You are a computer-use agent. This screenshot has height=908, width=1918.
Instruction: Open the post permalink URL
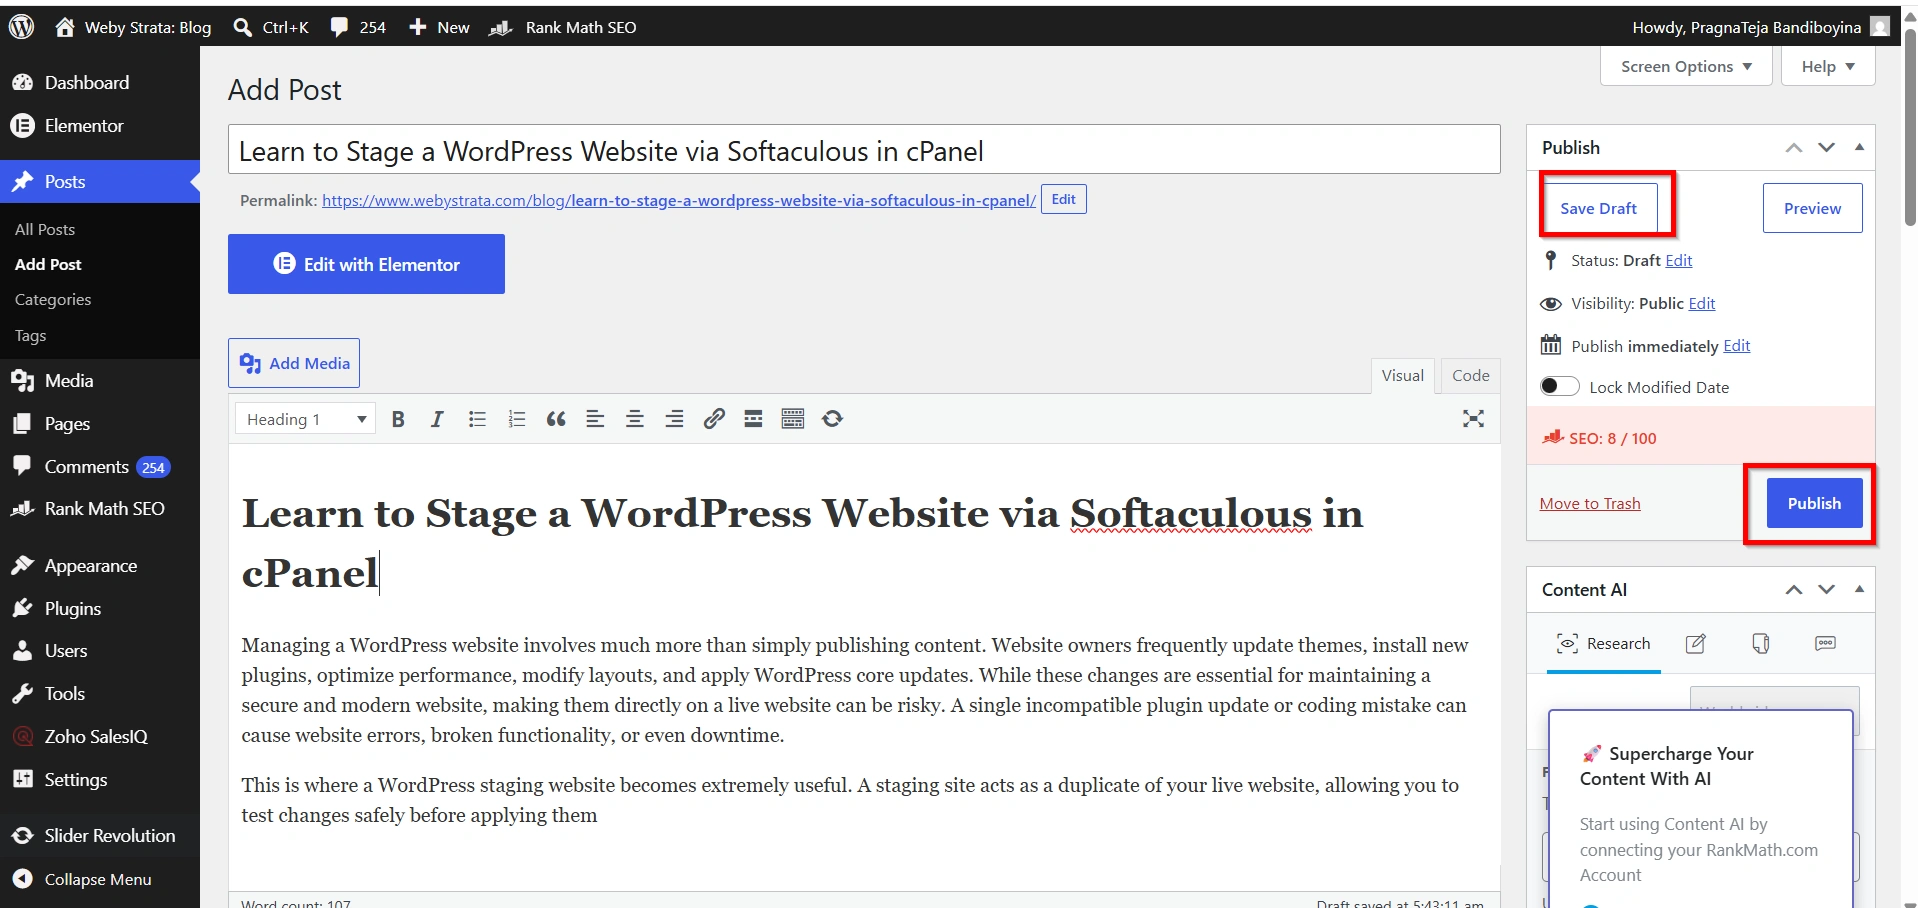click(679, 201)
